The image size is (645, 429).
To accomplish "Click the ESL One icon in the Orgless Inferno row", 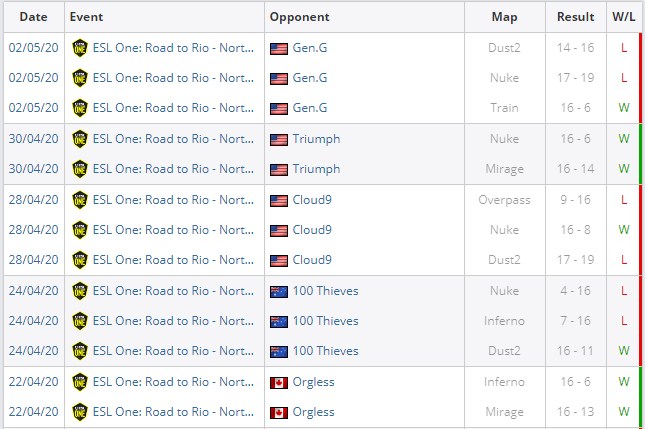I will pyautogui.click(x=80, y=382).
